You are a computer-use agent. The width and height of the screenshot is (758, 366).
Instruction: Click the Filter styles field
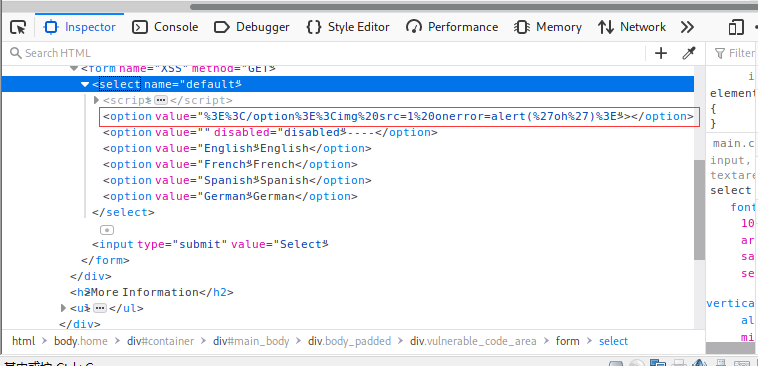pos(735,53)
